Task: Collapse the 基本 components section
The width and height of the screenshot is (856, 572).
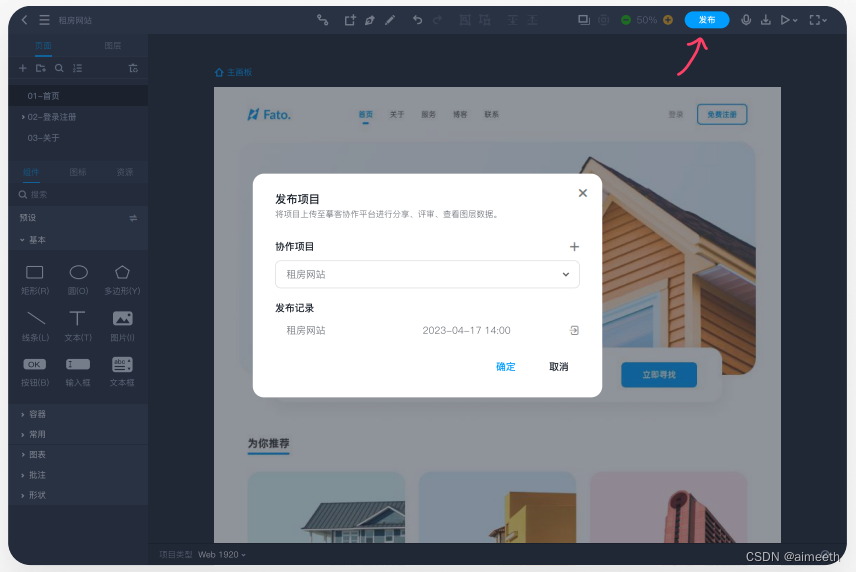Action: point(22,240)
